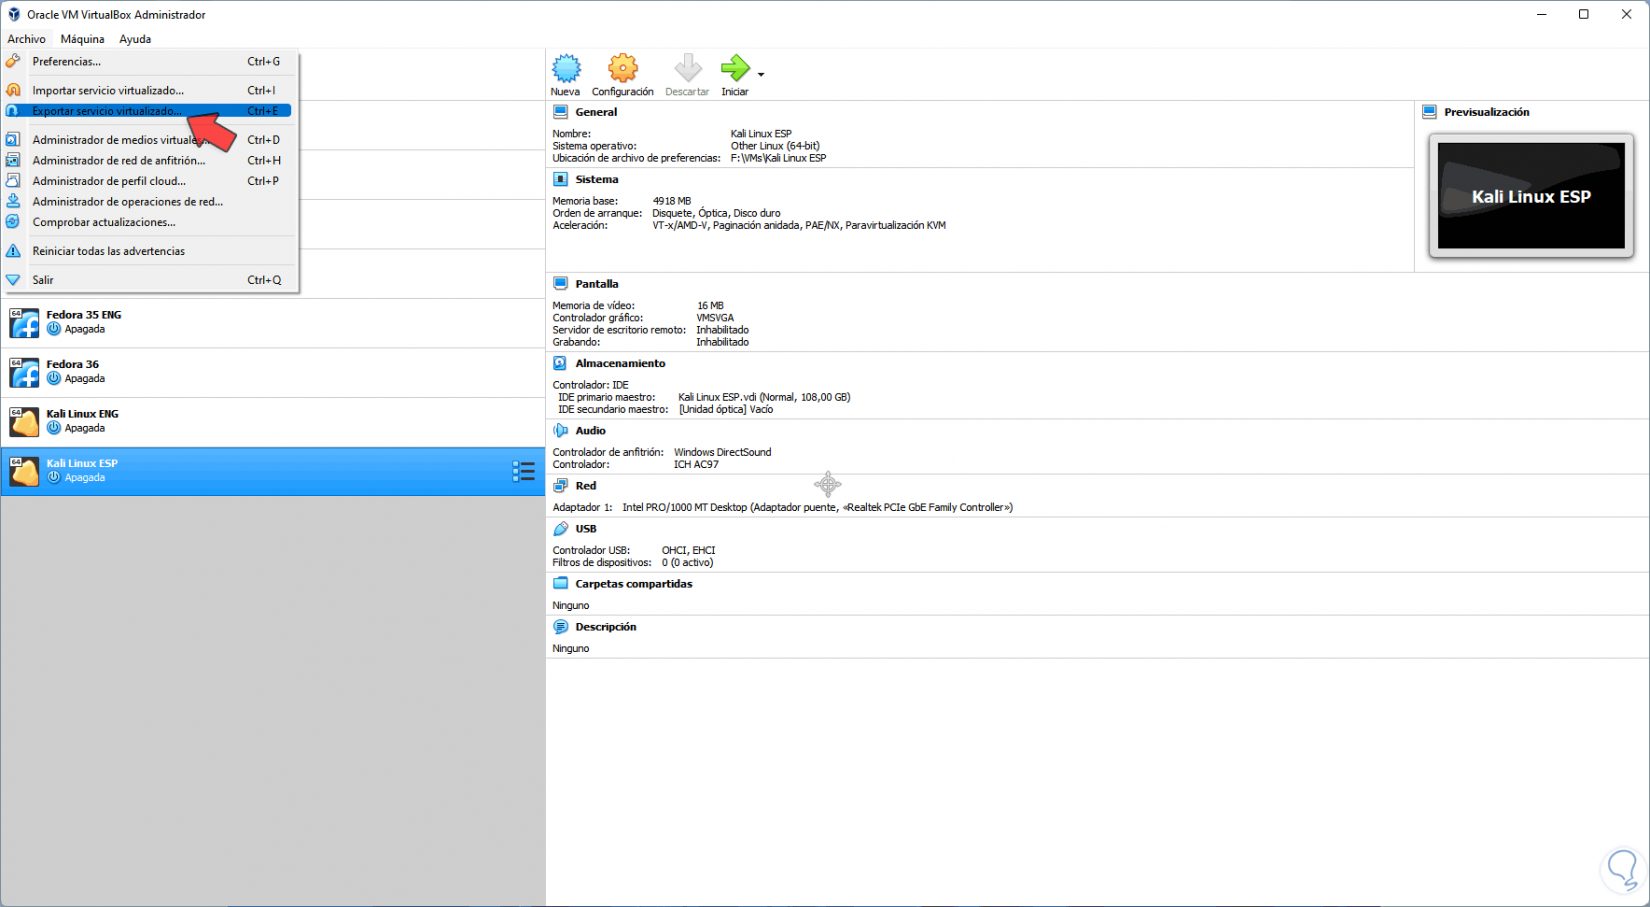Click the Kali Linux ENG machine icon
Image resolution: width=1650 pixels, height=907 pixels.
(24, 421)
